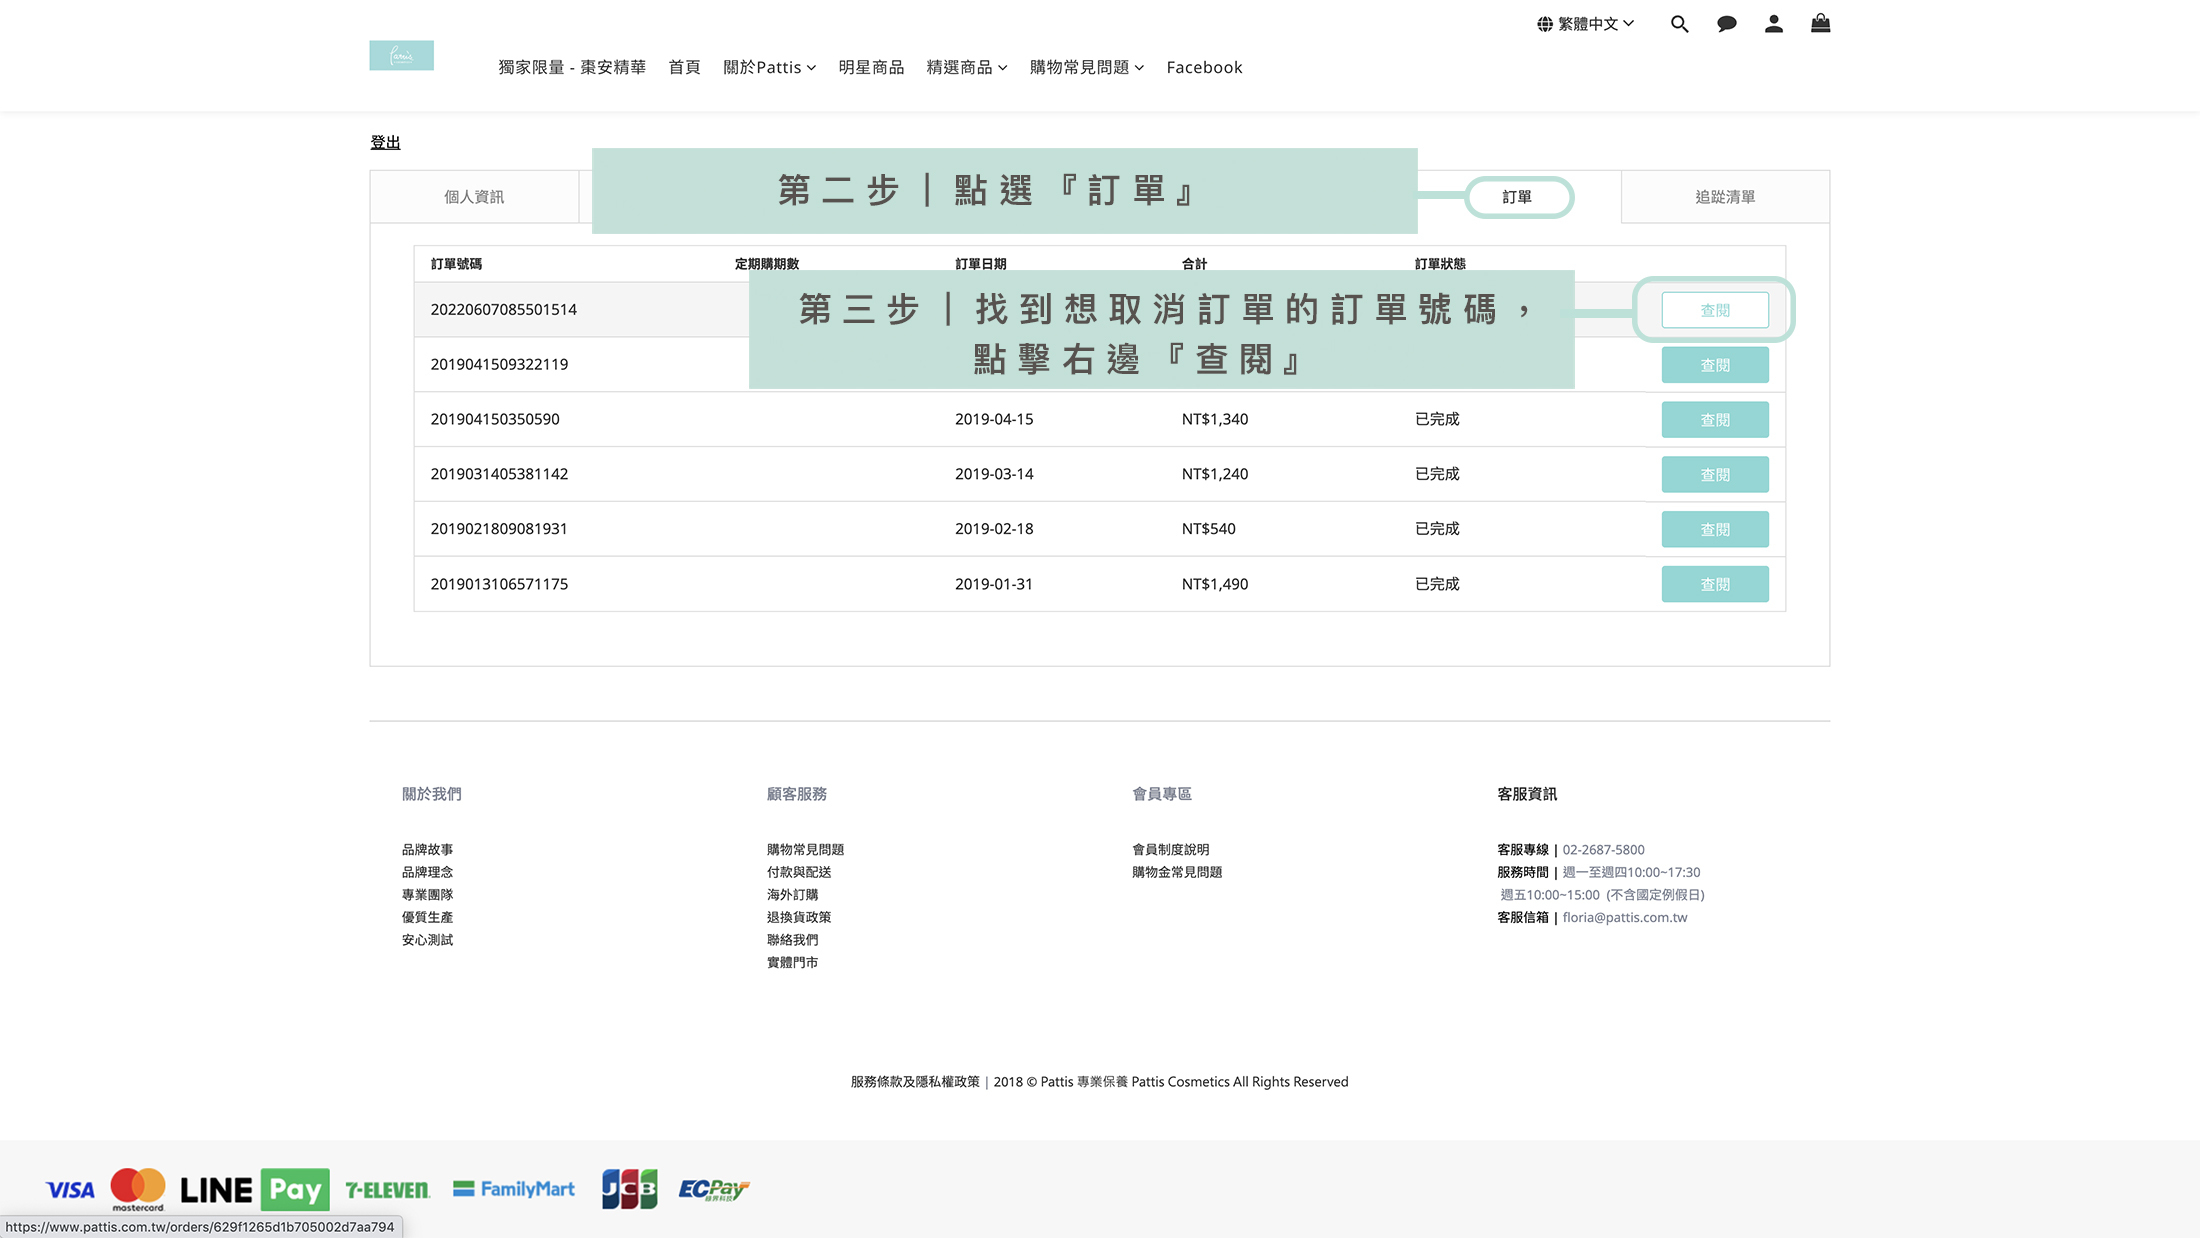Click 查閱 for order 20220607085501514
The width and height of the screenshot is (2200, 1238).
point(1714,310)
